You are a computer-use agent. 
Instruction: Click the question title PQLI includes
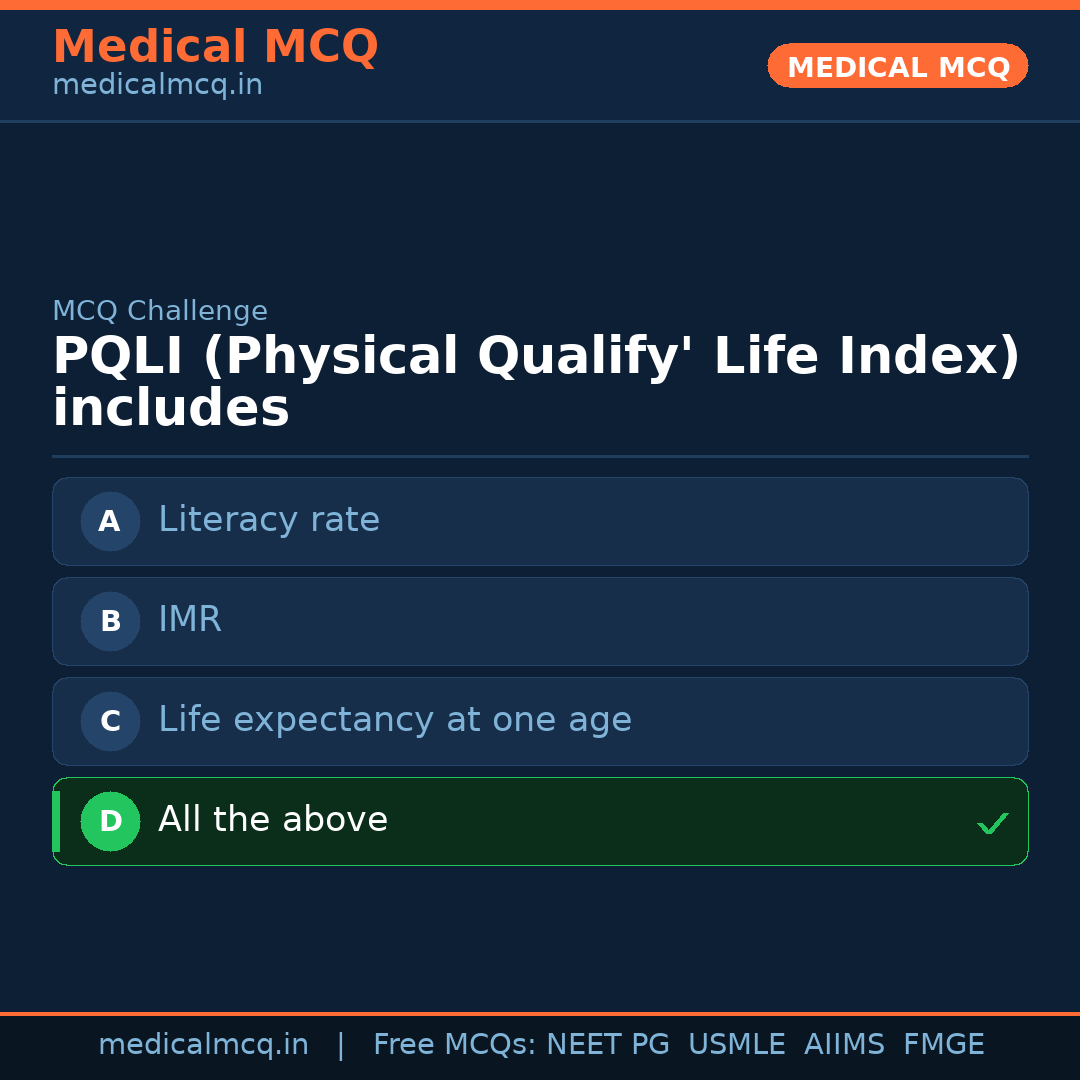tap(535, 382)
